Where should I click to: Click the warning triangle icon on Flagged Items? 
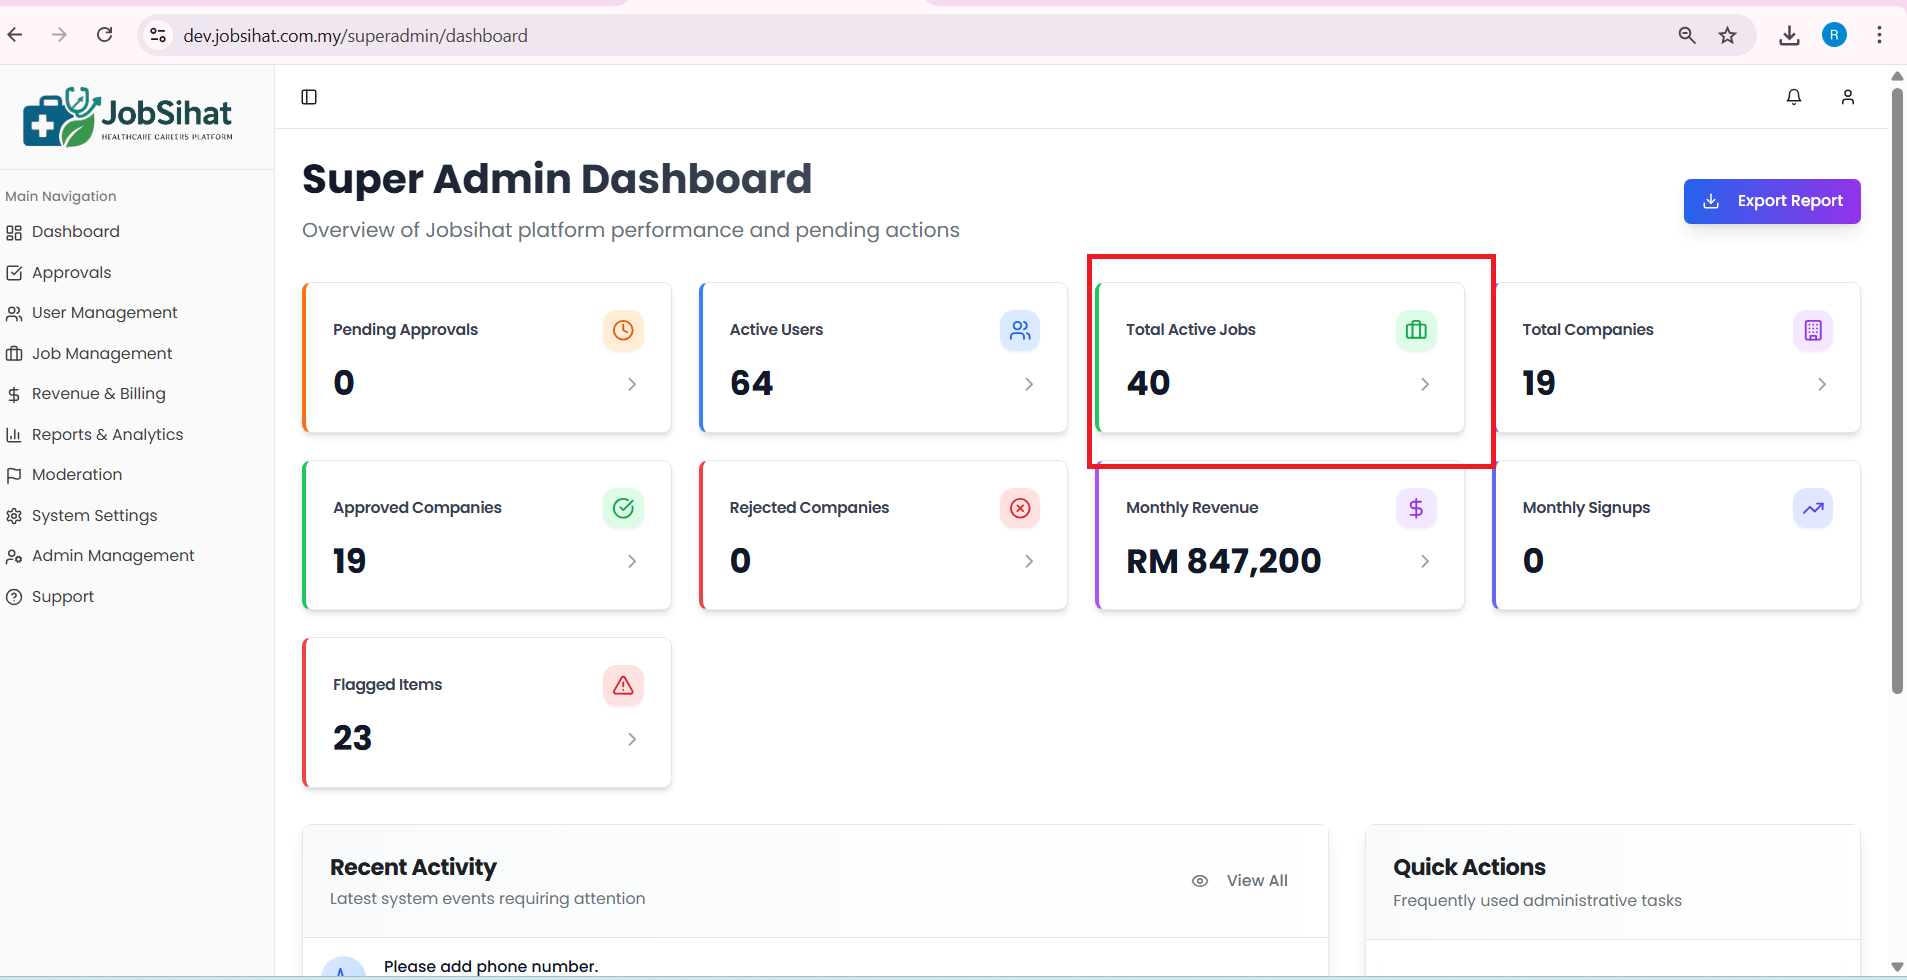coord(622,685)
